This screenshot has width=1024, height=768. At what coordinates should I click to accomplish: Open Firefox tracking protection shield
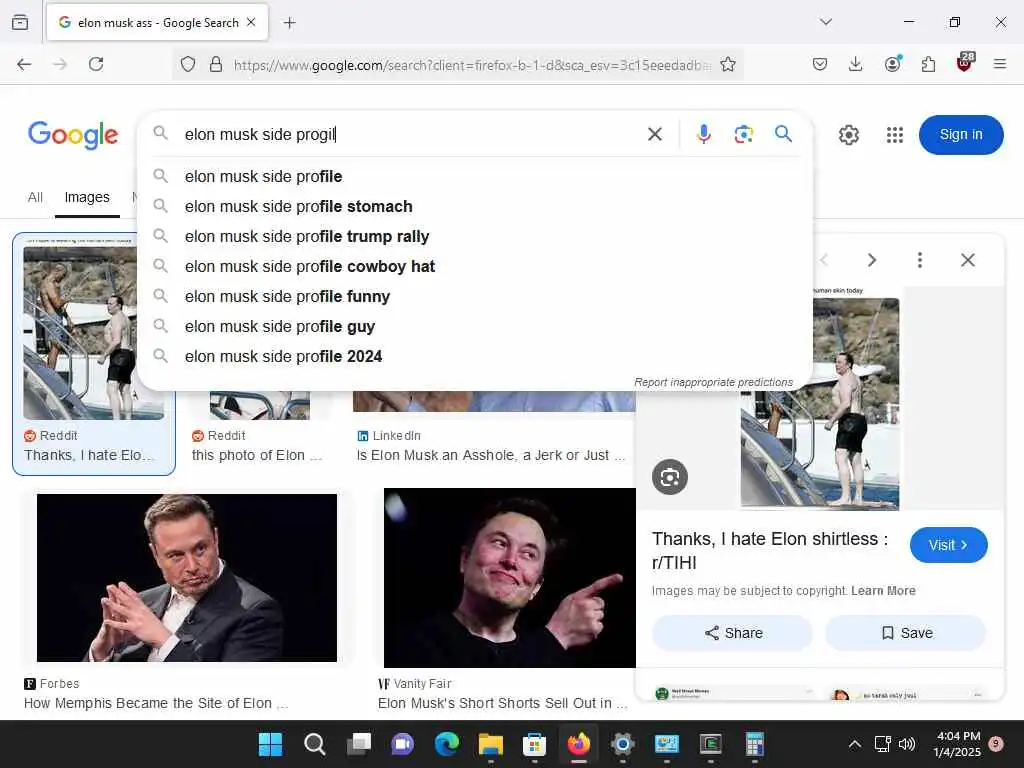pyautogui.click(x=187, y=64)
